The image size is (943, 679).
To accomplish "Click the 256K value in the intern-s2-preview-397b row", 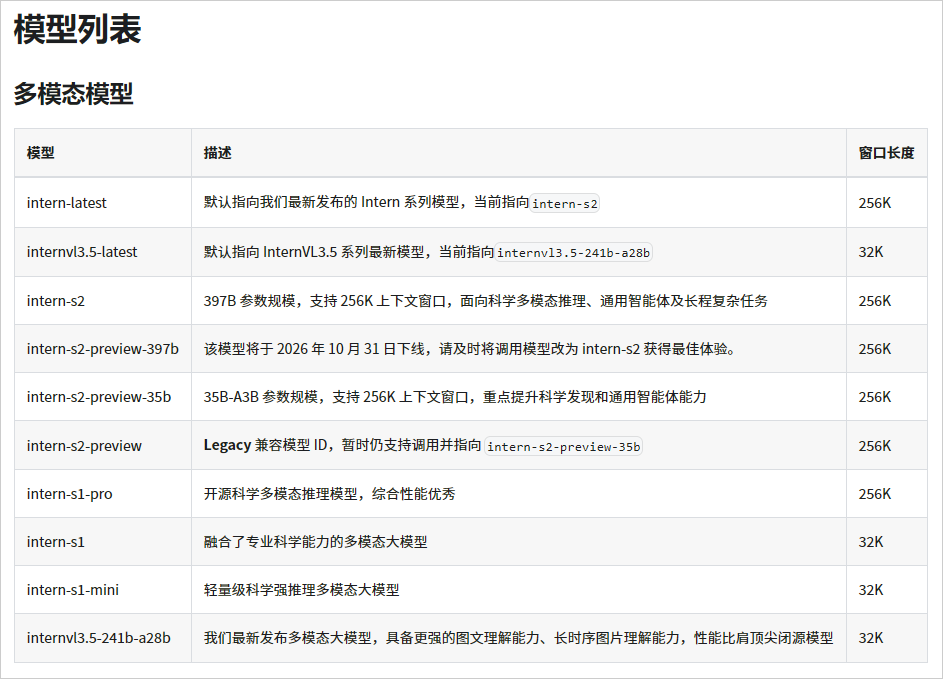I will click(874, 349).
